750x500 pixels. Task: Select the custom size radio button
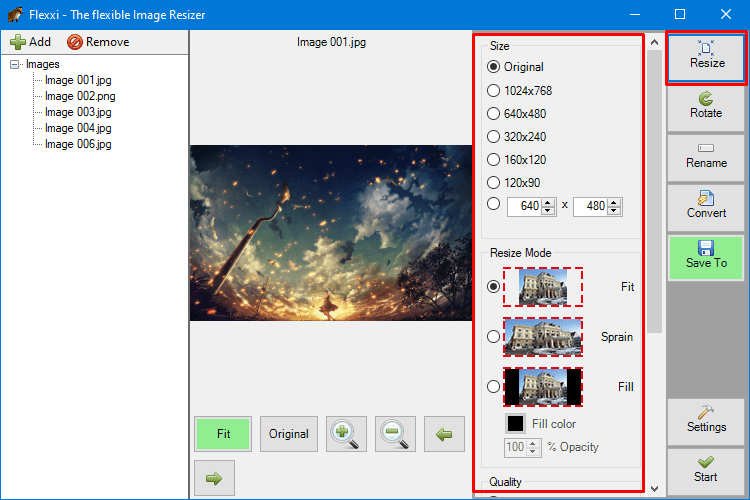[x=493, y=204]
